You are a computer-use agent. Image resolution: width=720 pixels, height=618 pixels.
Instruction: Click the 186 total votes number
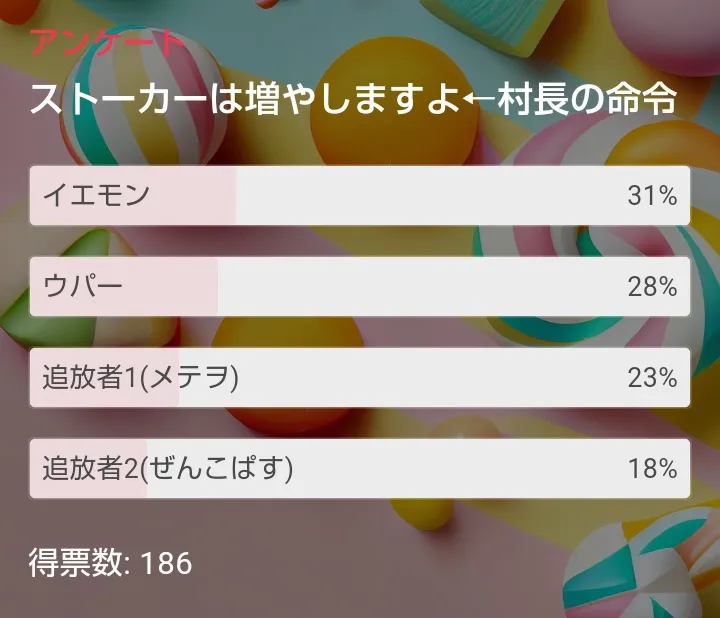(x=166, y=563)
